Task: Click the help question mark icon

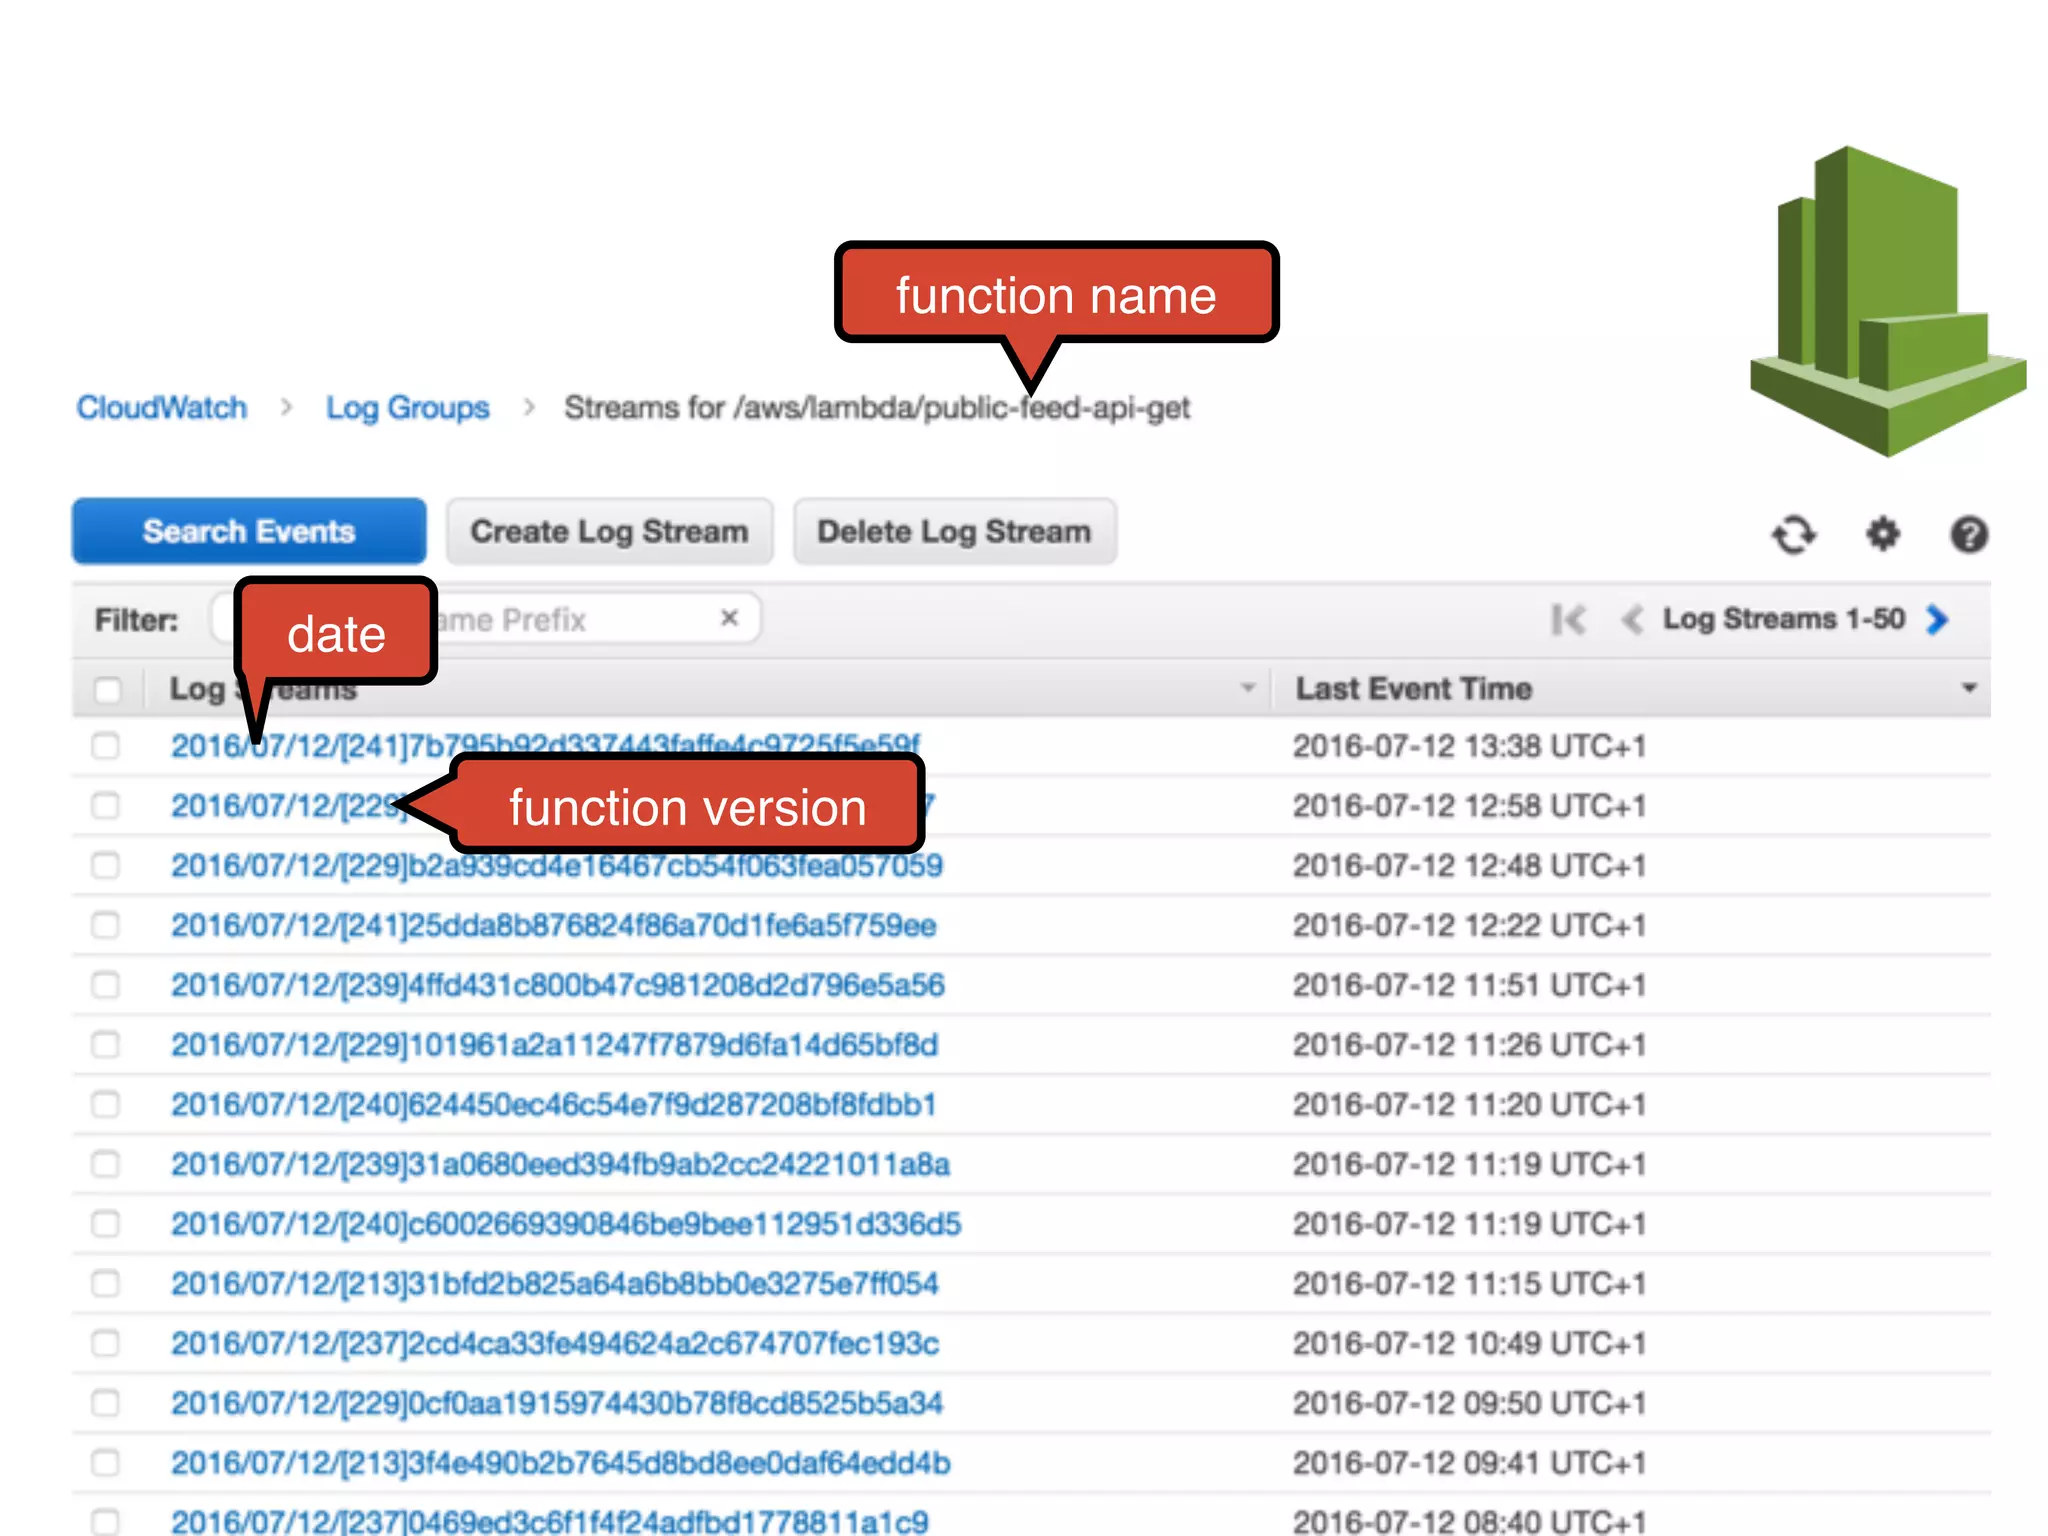Action: click(1968, 534)
